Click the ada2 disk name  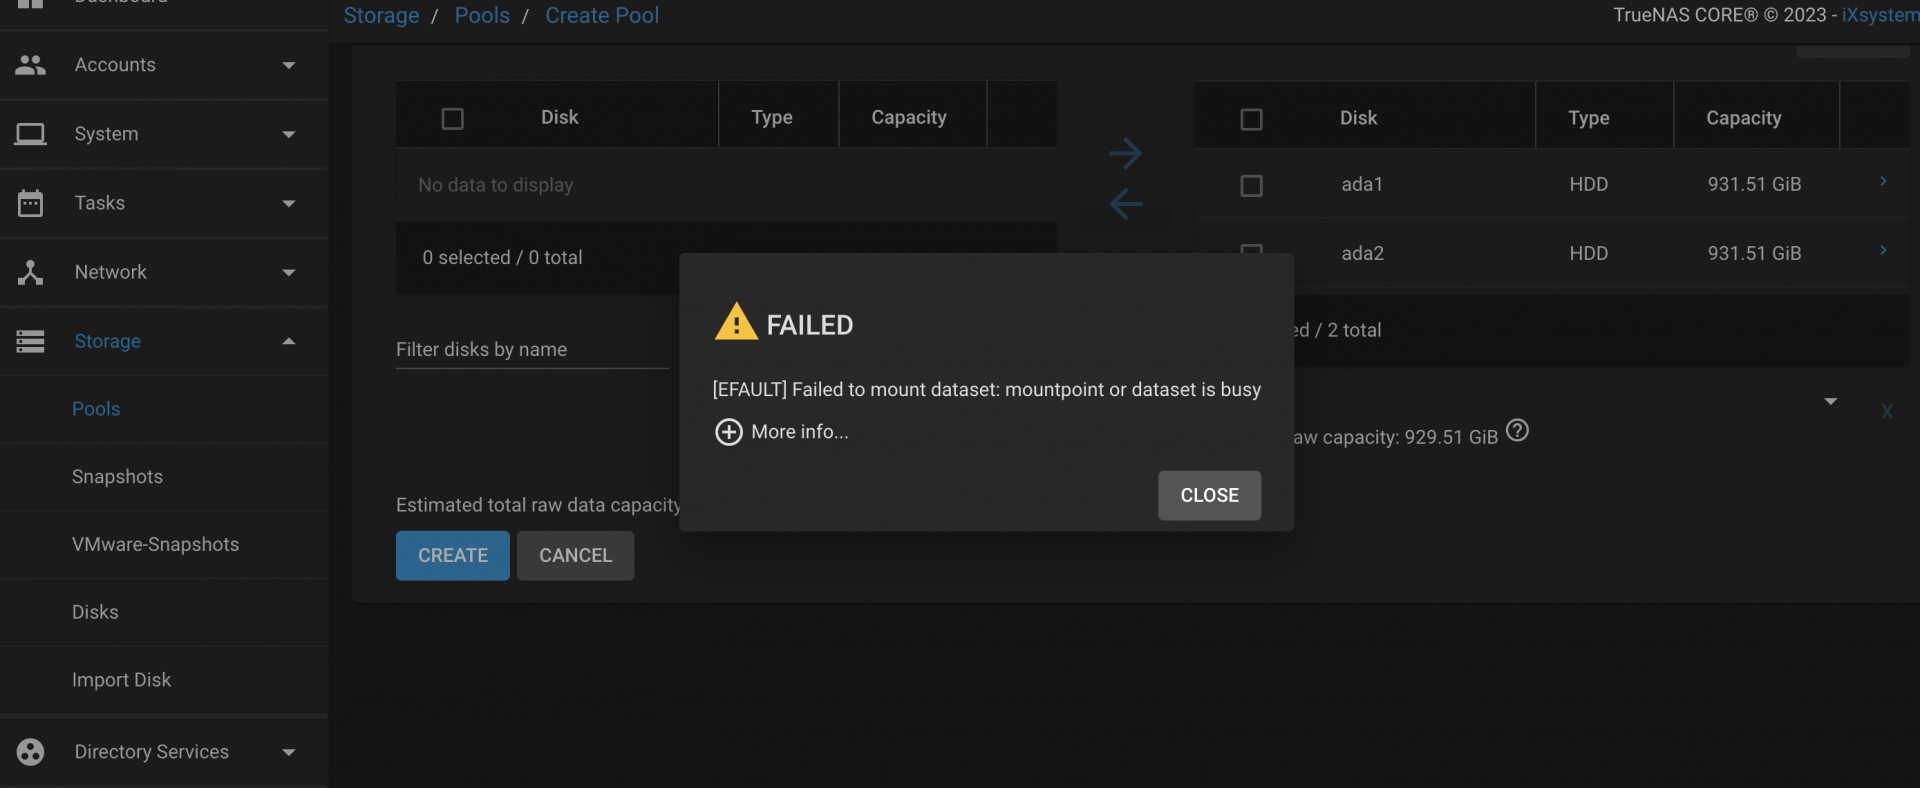[1362, 253]
